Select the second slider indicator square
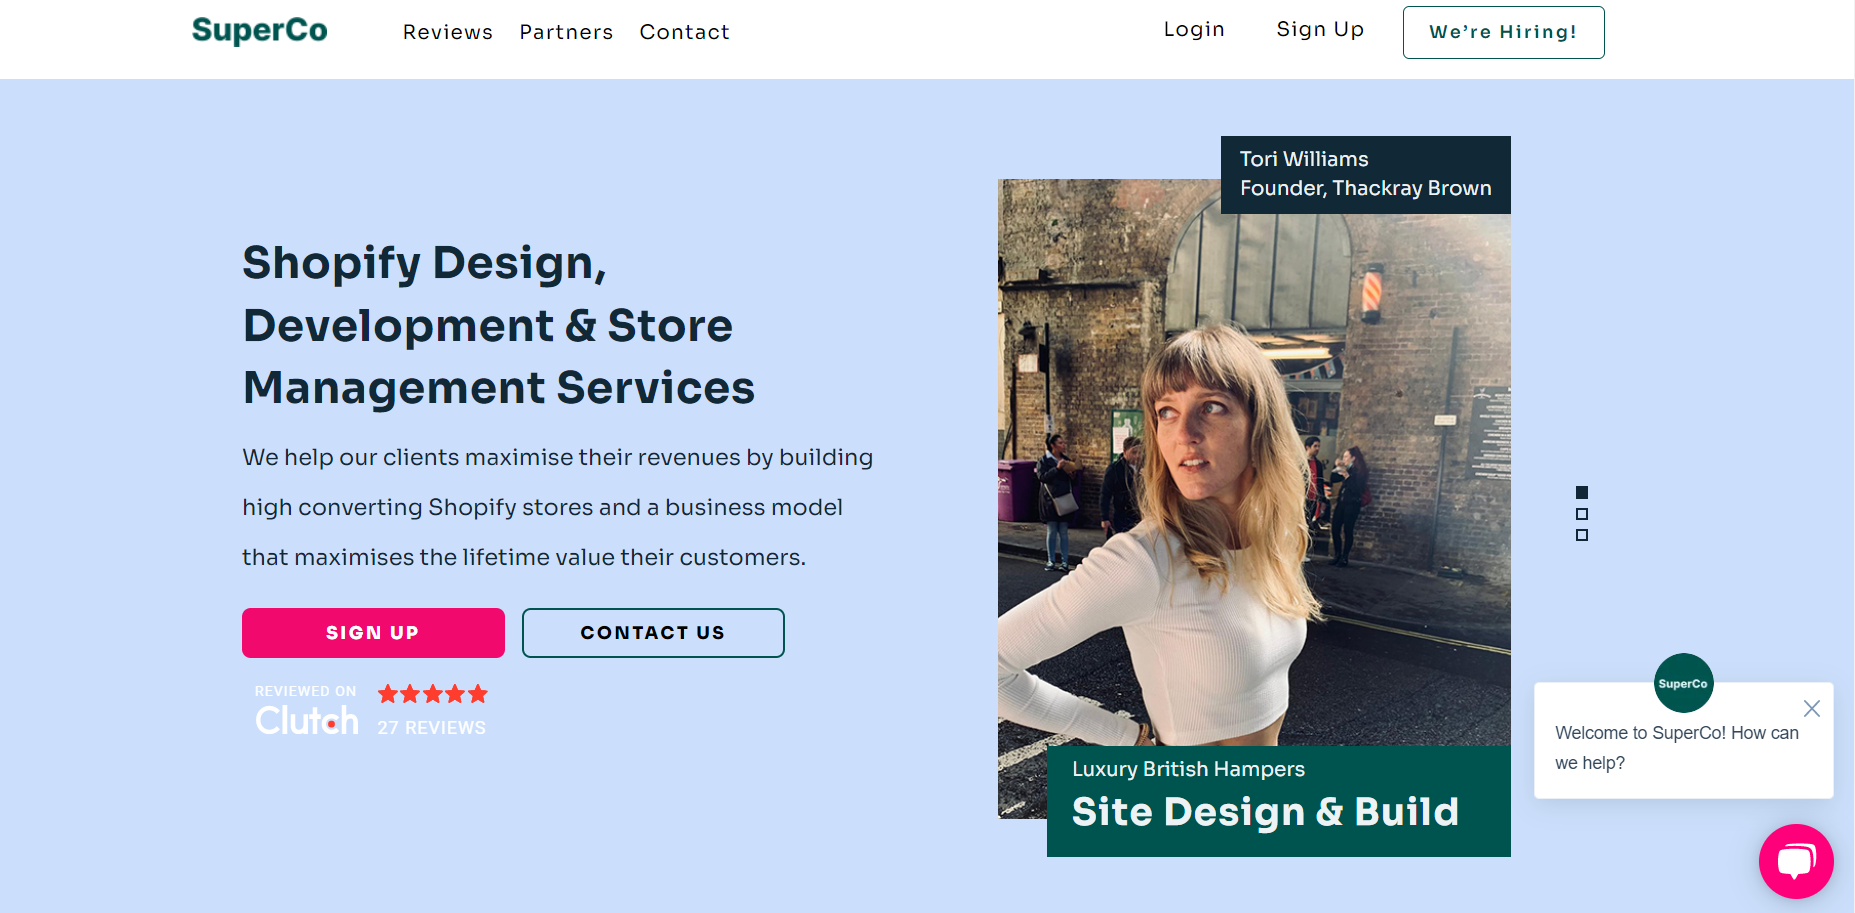The width and height of the screenshot is (1855, 913). pyautogui.click(x=1582, y=514)
